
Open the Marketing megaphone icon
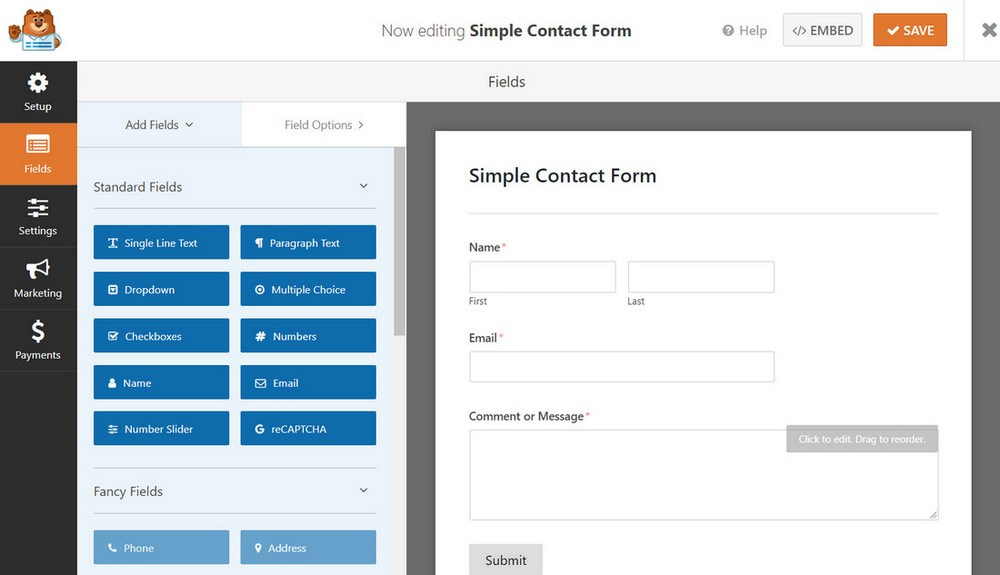click(x=38, y=269)
